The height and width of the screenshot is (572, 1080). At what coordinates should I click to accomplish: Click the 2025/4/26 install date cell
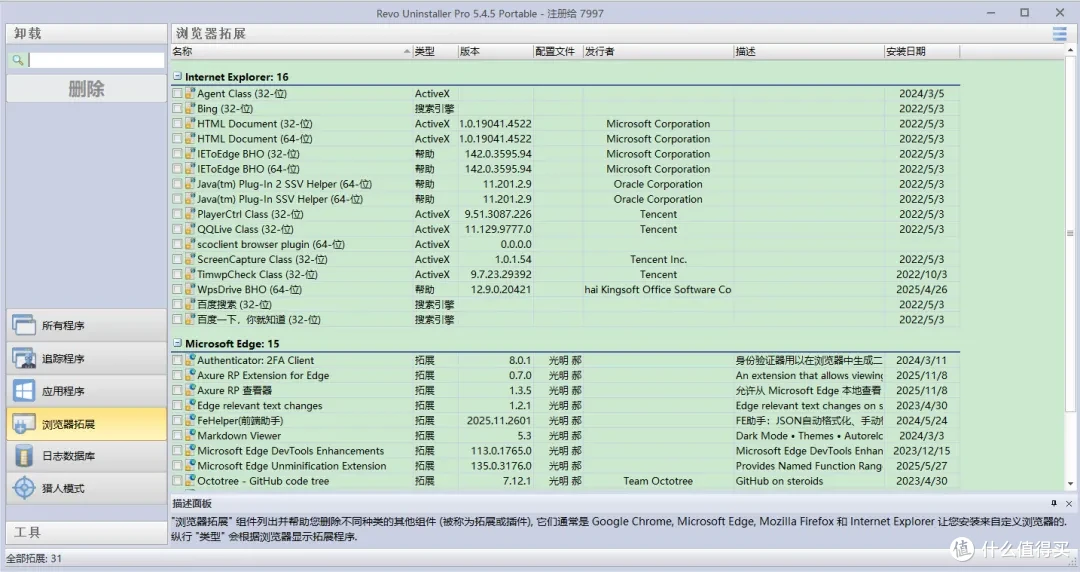(x=922, y=289)
